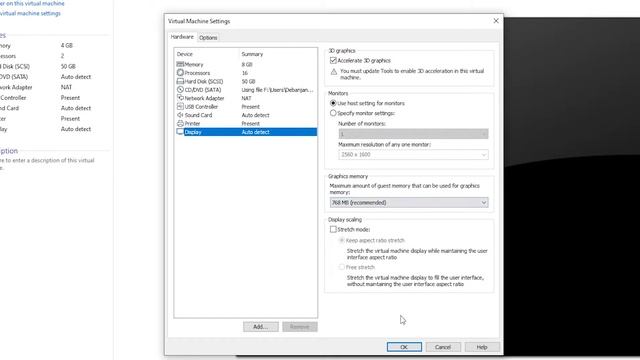Select the USB Controller icon
Viewport: 640px width, 360px height.
pos(180,106)
